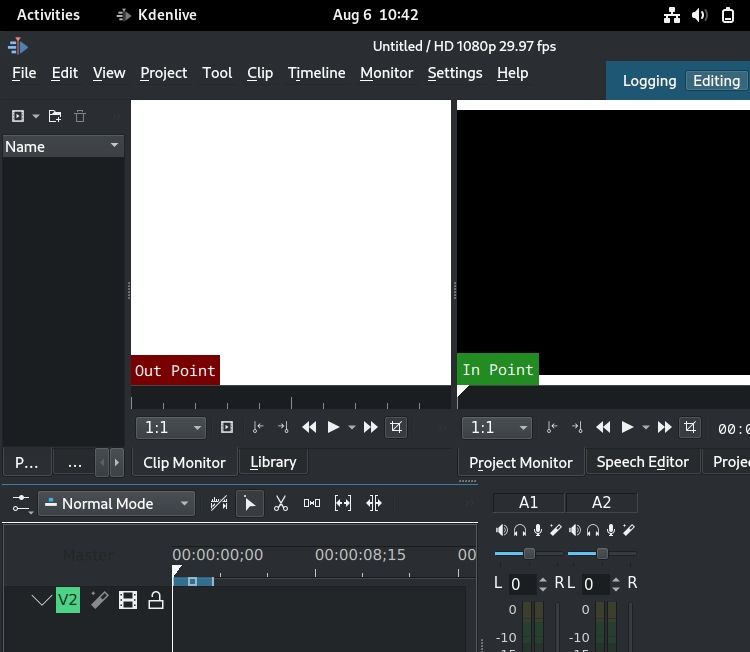This screenshot has width=750, height=652.
Task: Open the Timeline menu
Action: (x=316, y=73)
